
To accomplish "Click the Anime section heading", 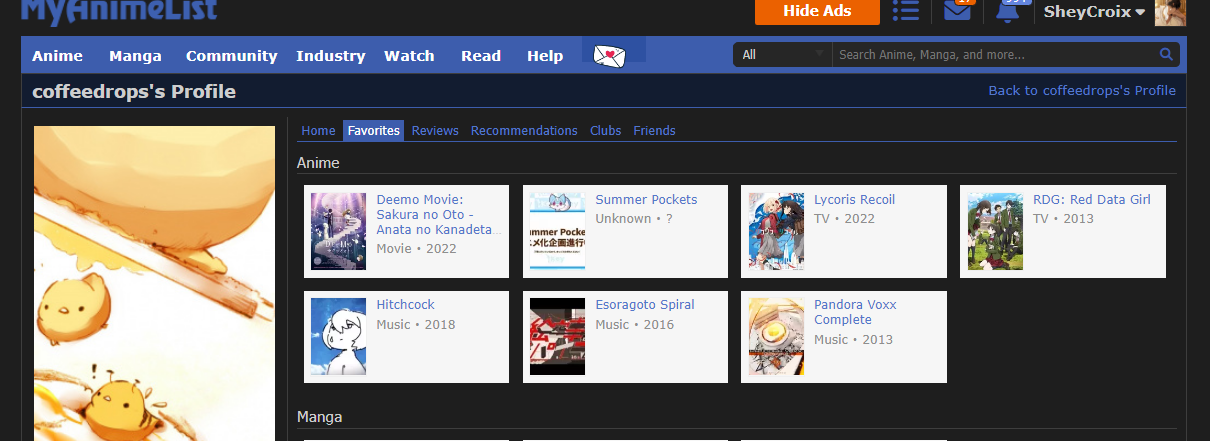I will [318, 163].
